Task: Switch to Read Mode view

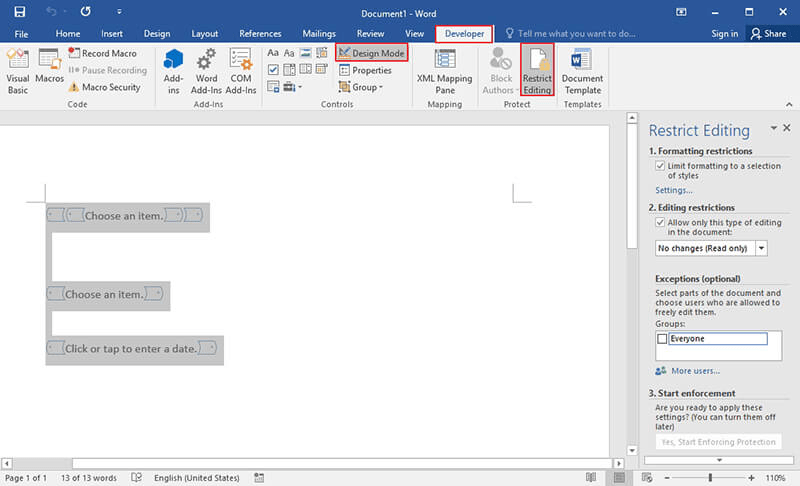Action: 591,478
